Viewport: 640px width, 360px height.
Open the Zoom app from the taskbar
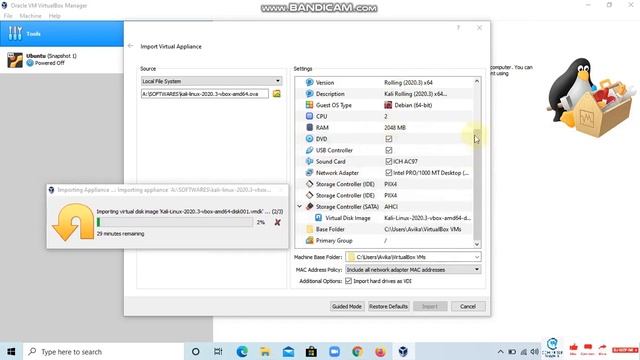334,351
